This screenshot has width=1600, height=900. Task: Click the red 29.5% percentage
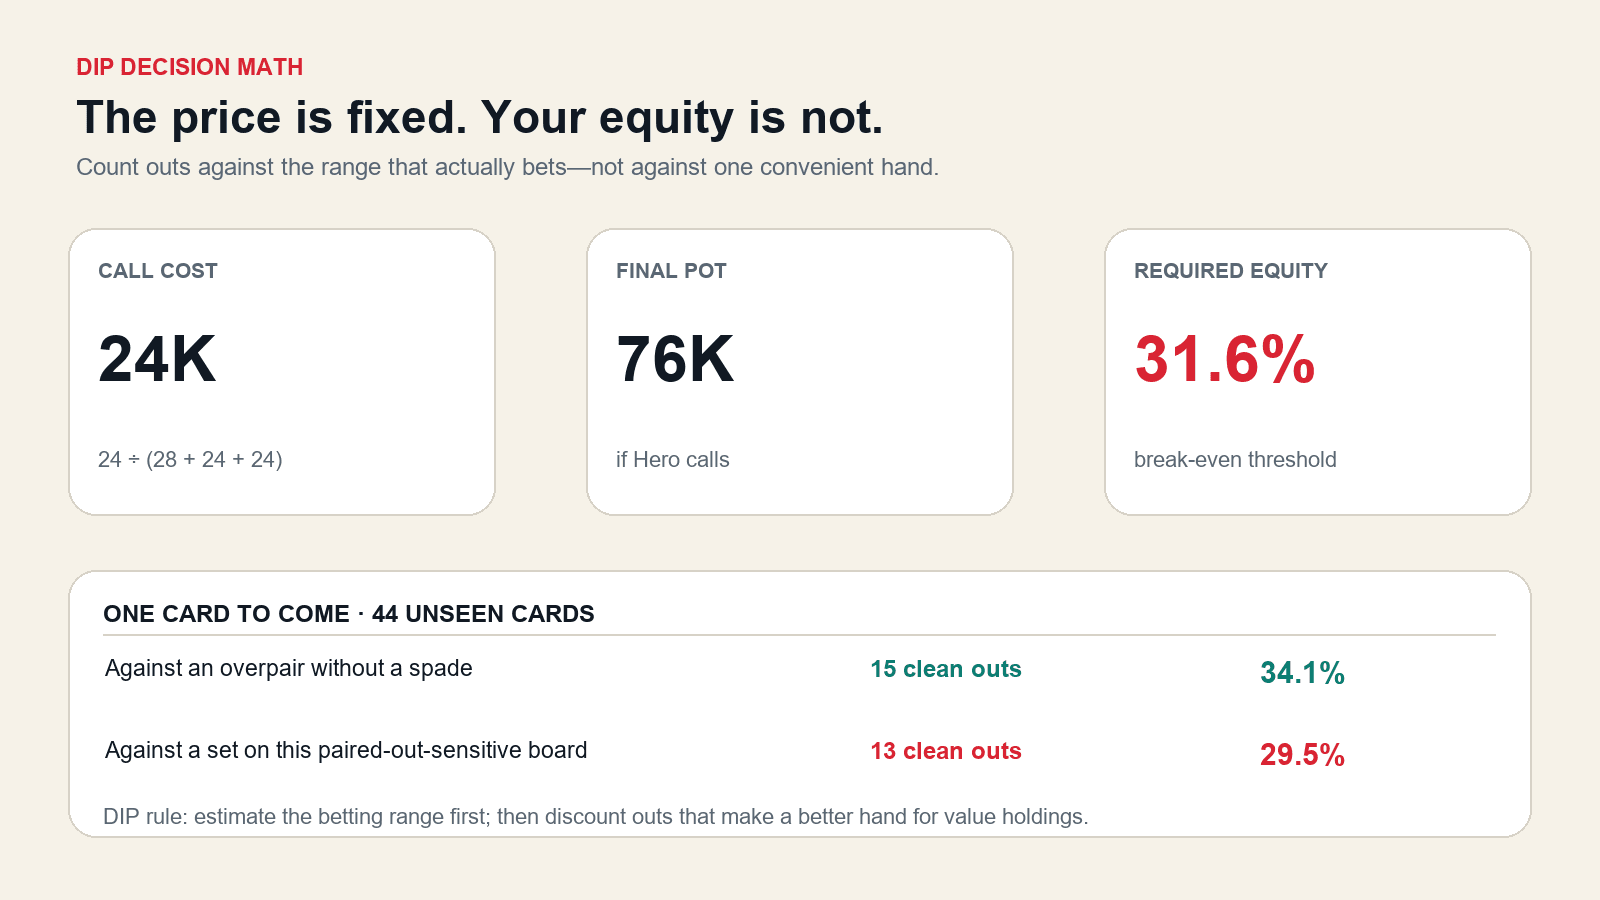[1302, 755]
